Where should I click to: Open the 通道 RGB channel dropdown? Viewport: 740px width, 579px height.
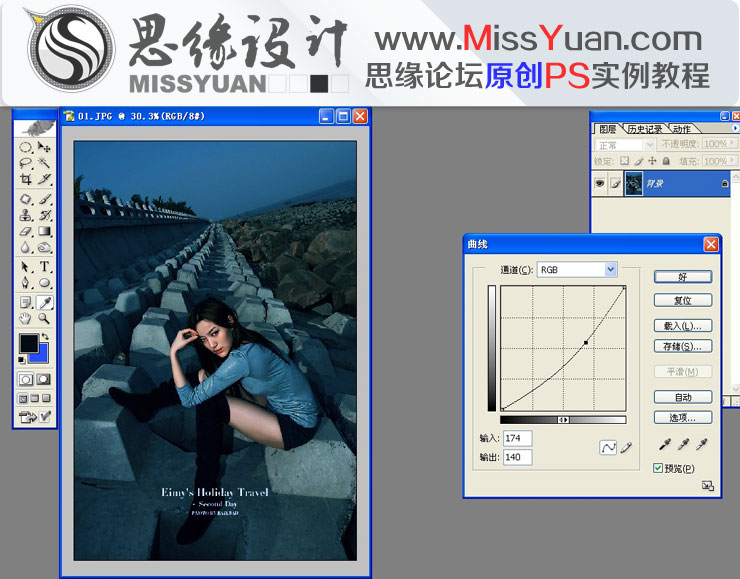click(611, 269)
